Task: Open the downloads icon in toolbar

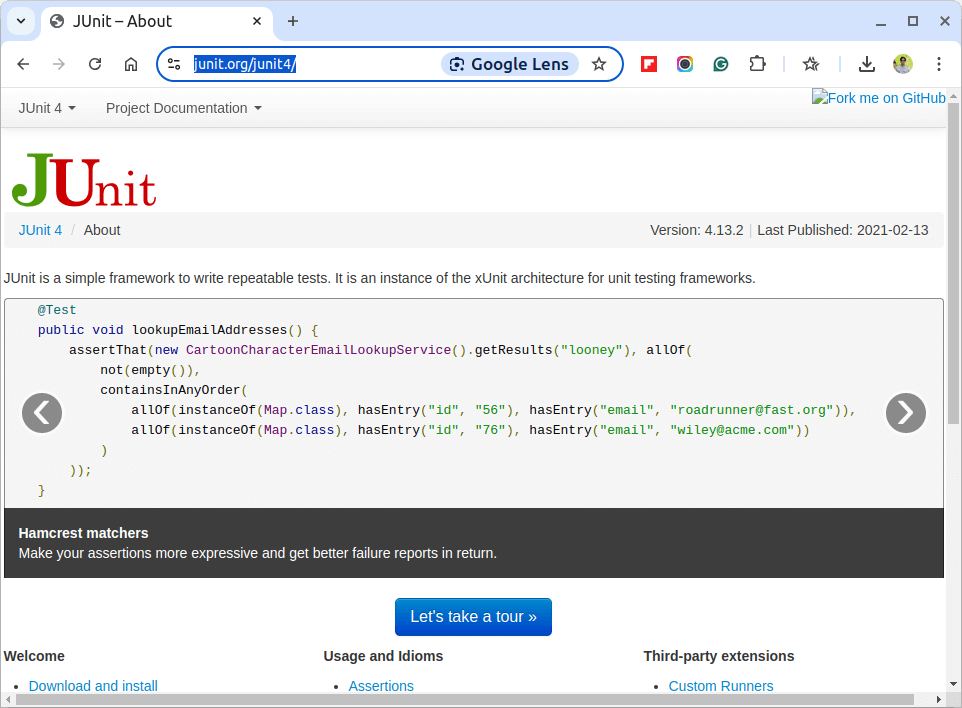Action: point(866,64)
